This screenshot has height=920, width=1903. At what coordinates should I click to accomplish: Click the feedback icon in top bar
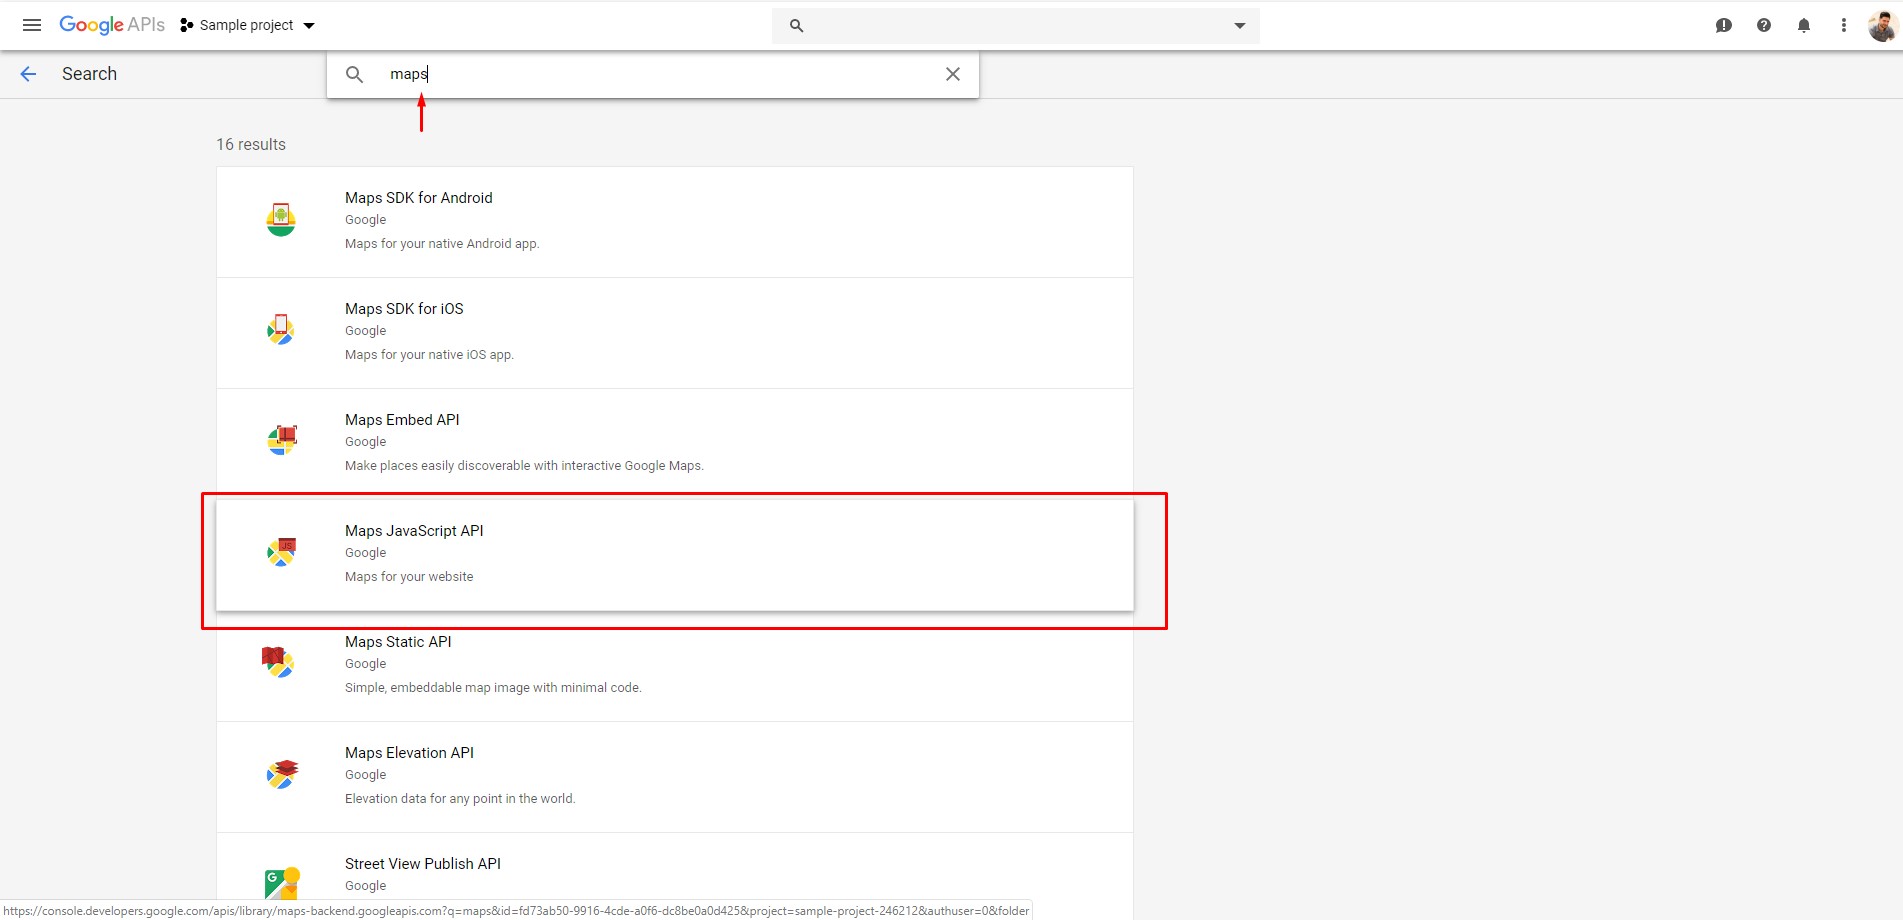point(1723,25)
